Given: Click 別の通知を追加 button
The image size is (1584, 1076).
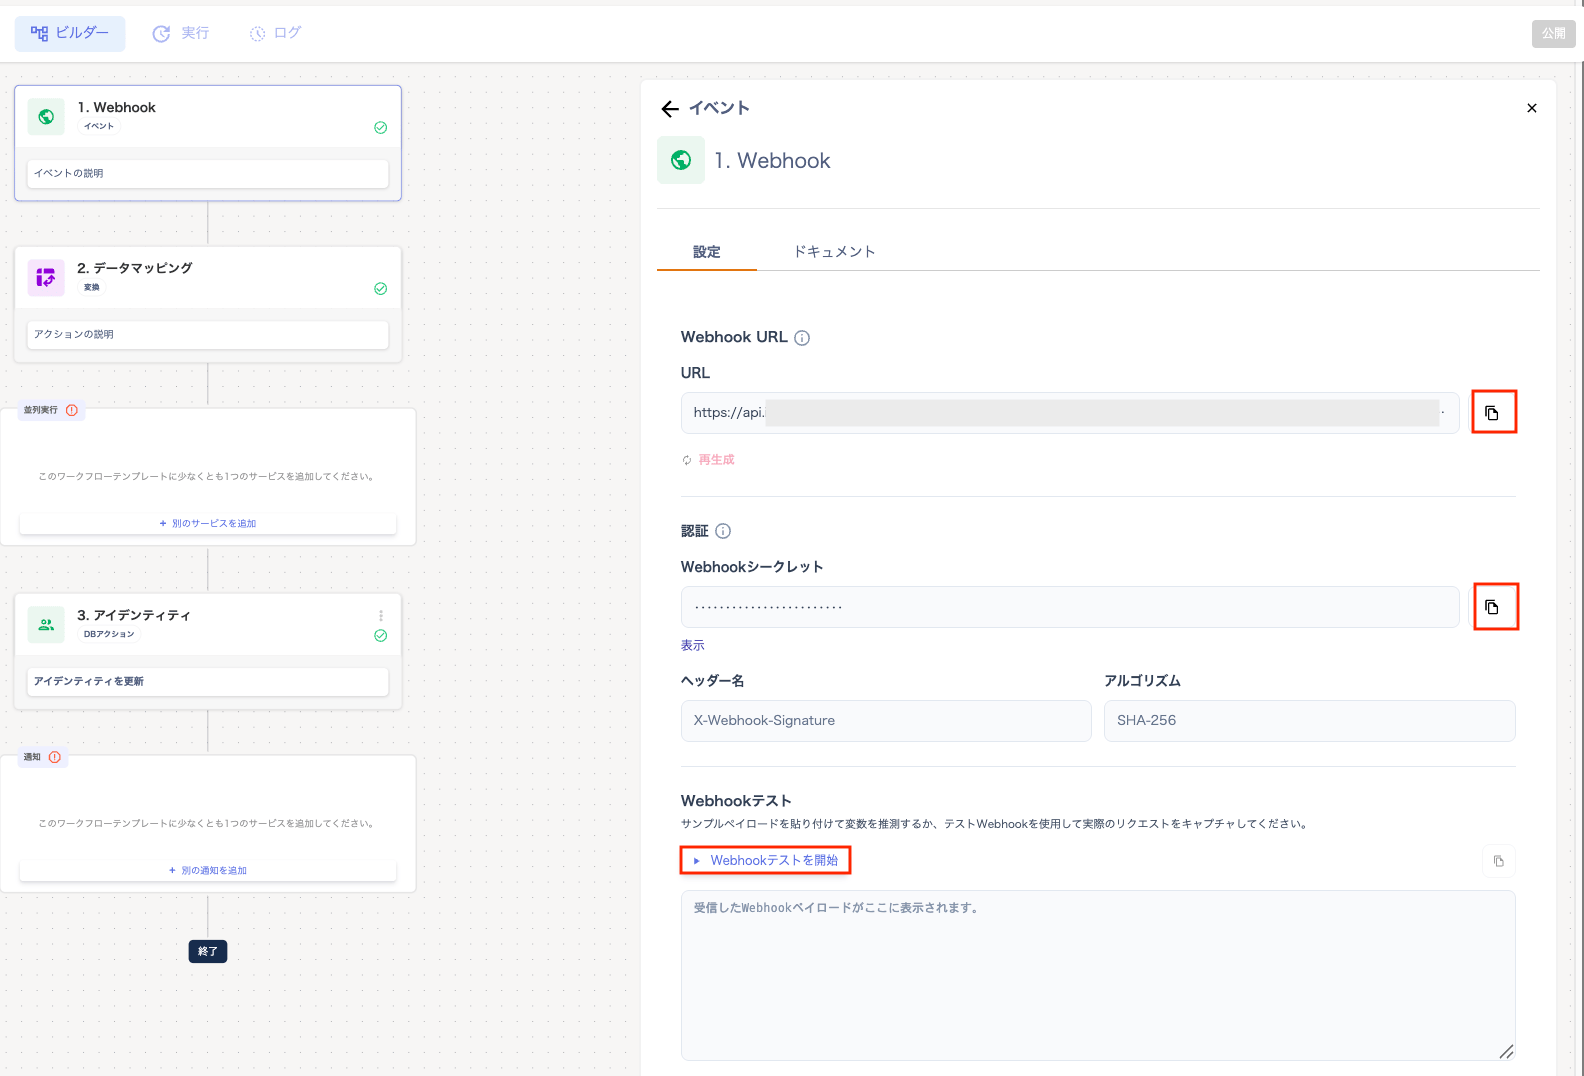Looking at the screenshot, I should 208,870.
